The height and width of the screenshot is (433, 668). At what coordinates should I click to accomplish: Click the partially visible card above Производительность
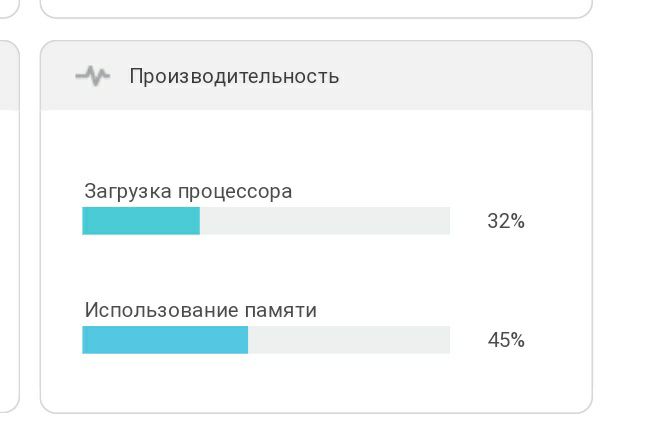[315, 7]
